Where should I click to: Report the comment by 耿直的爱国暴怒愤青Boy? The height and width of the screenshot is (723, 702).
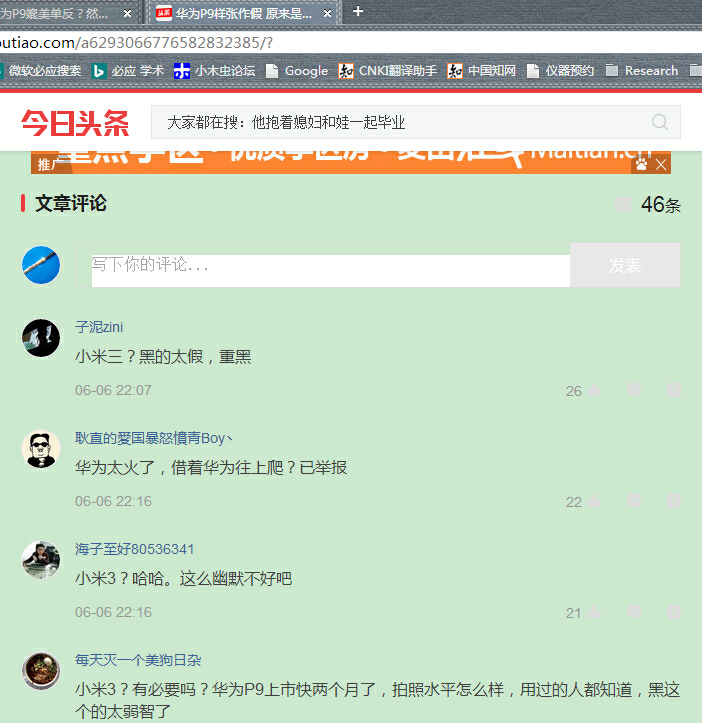tap(674, 501)
